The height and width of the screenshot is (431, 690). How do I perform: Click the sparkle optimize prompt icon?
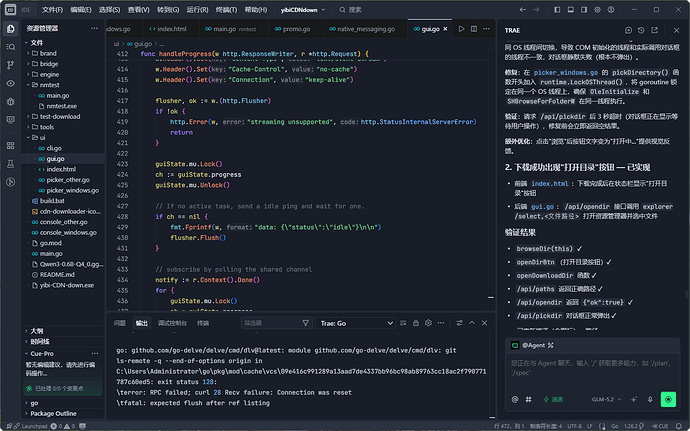pyautogui.click(x=634, y=399)
